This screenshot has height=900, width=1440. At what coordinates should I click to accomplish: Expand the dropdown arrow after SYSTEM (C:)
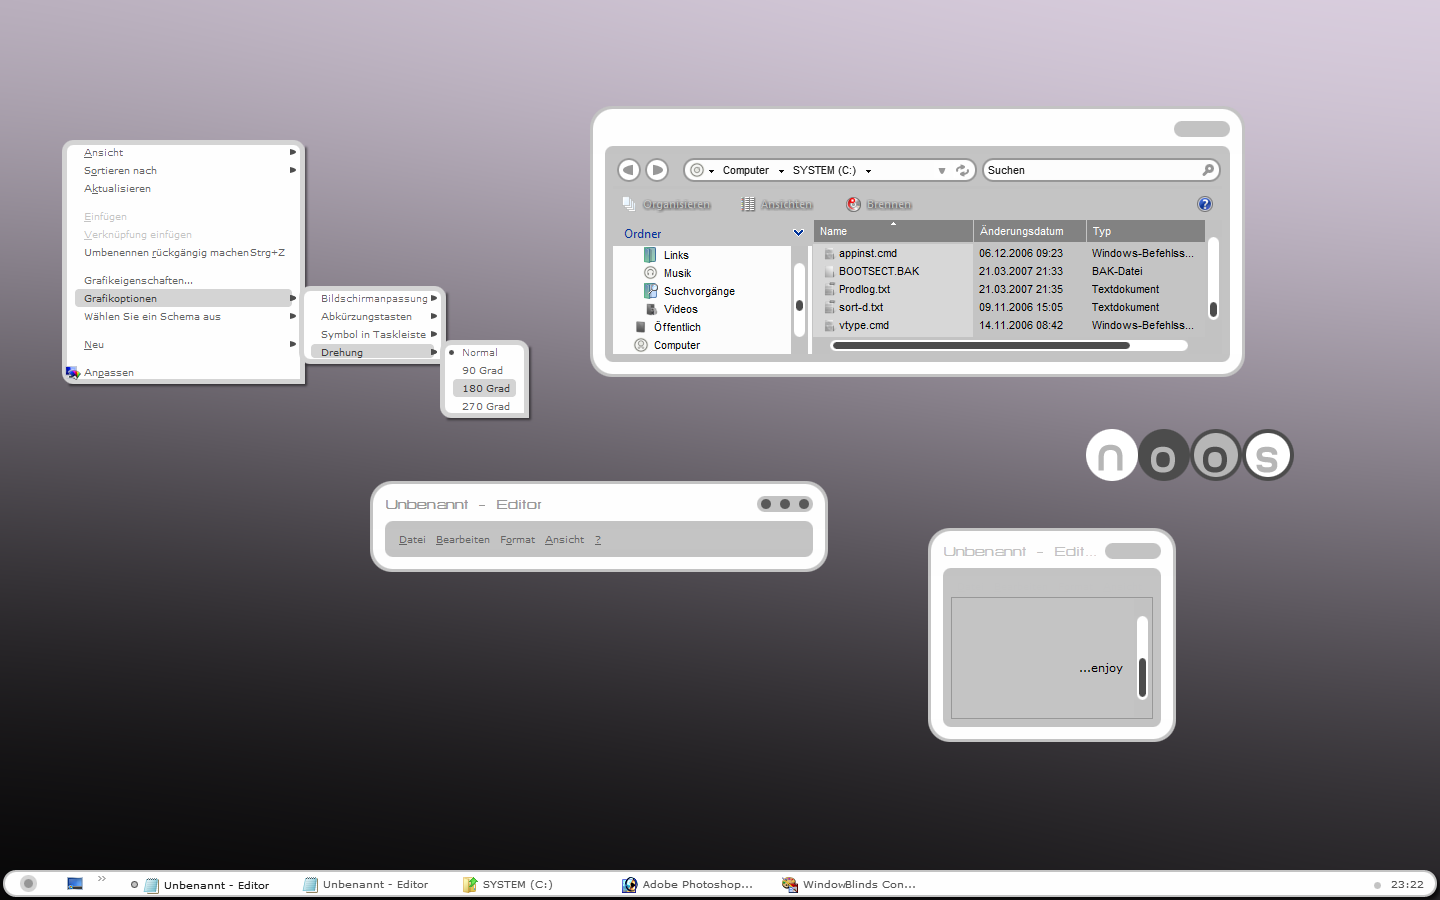(868, 171)
